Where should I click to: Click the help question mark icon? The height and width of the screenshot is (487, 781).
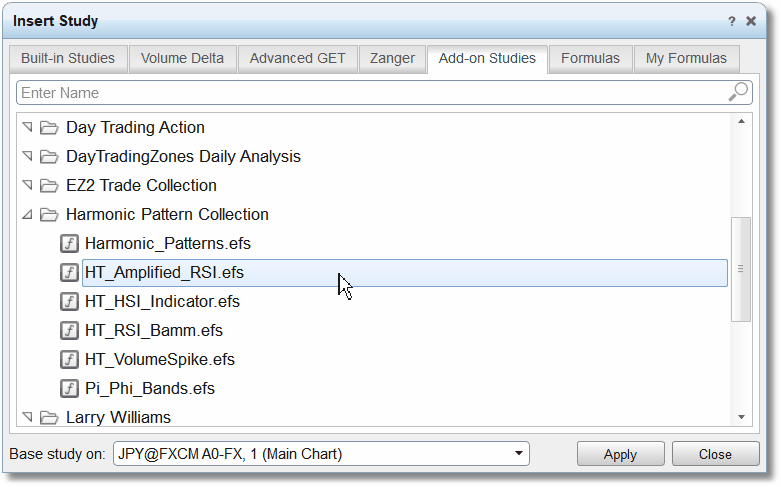coord(731,21)
